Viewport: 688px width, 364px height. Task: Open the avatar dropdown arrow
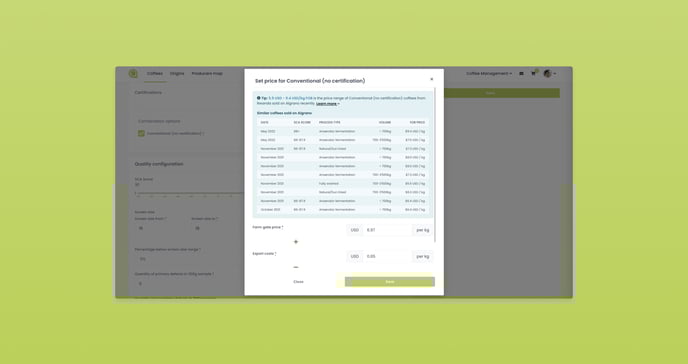(555, 74)
